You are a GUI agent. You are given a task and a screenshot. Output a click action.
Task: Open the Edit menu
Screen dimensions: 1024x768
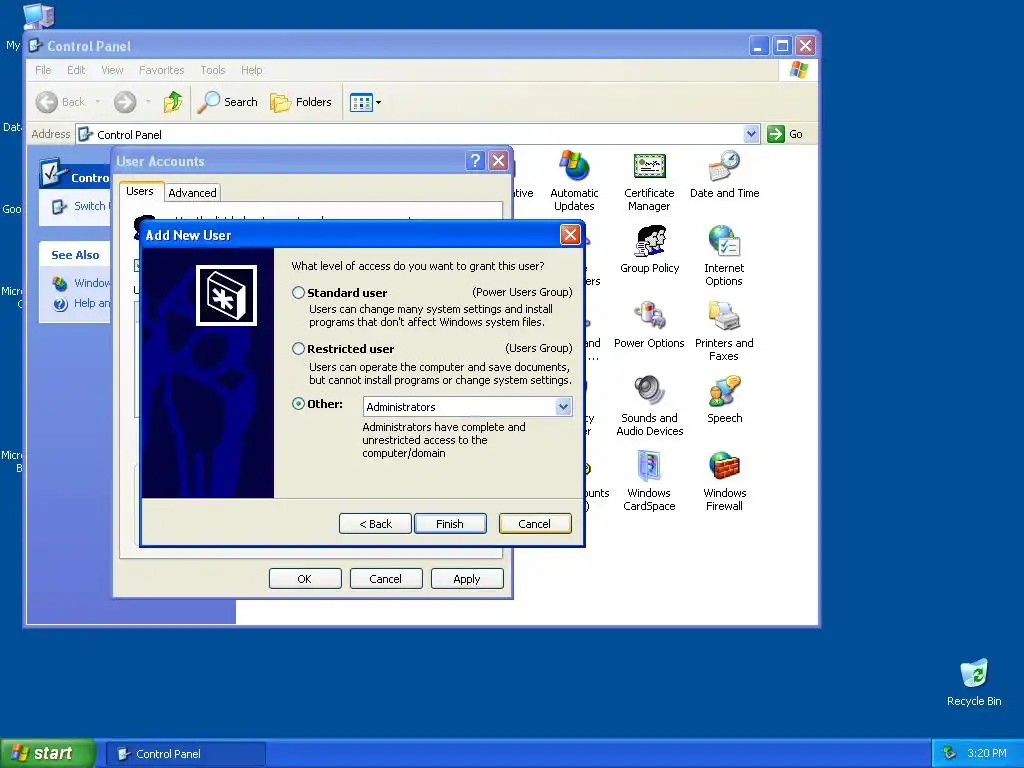[76, 70]
